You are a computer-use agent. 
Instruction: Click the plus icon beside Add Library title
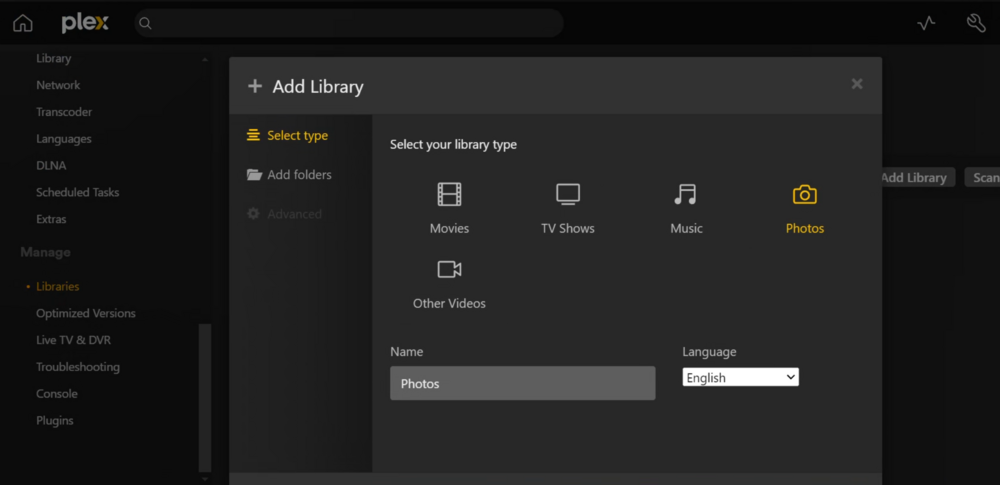(255, 86)
